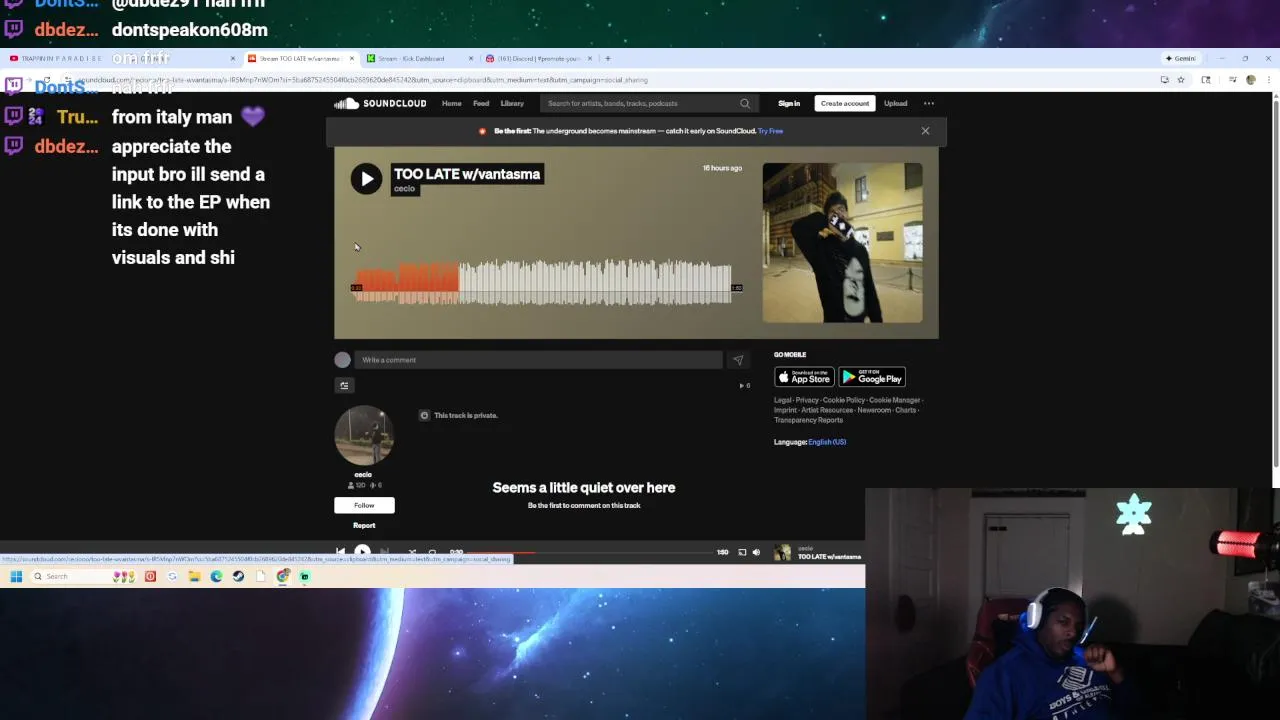Report the track via Report link
This screenshot has width=1280, height=720.
coord(364,525)
